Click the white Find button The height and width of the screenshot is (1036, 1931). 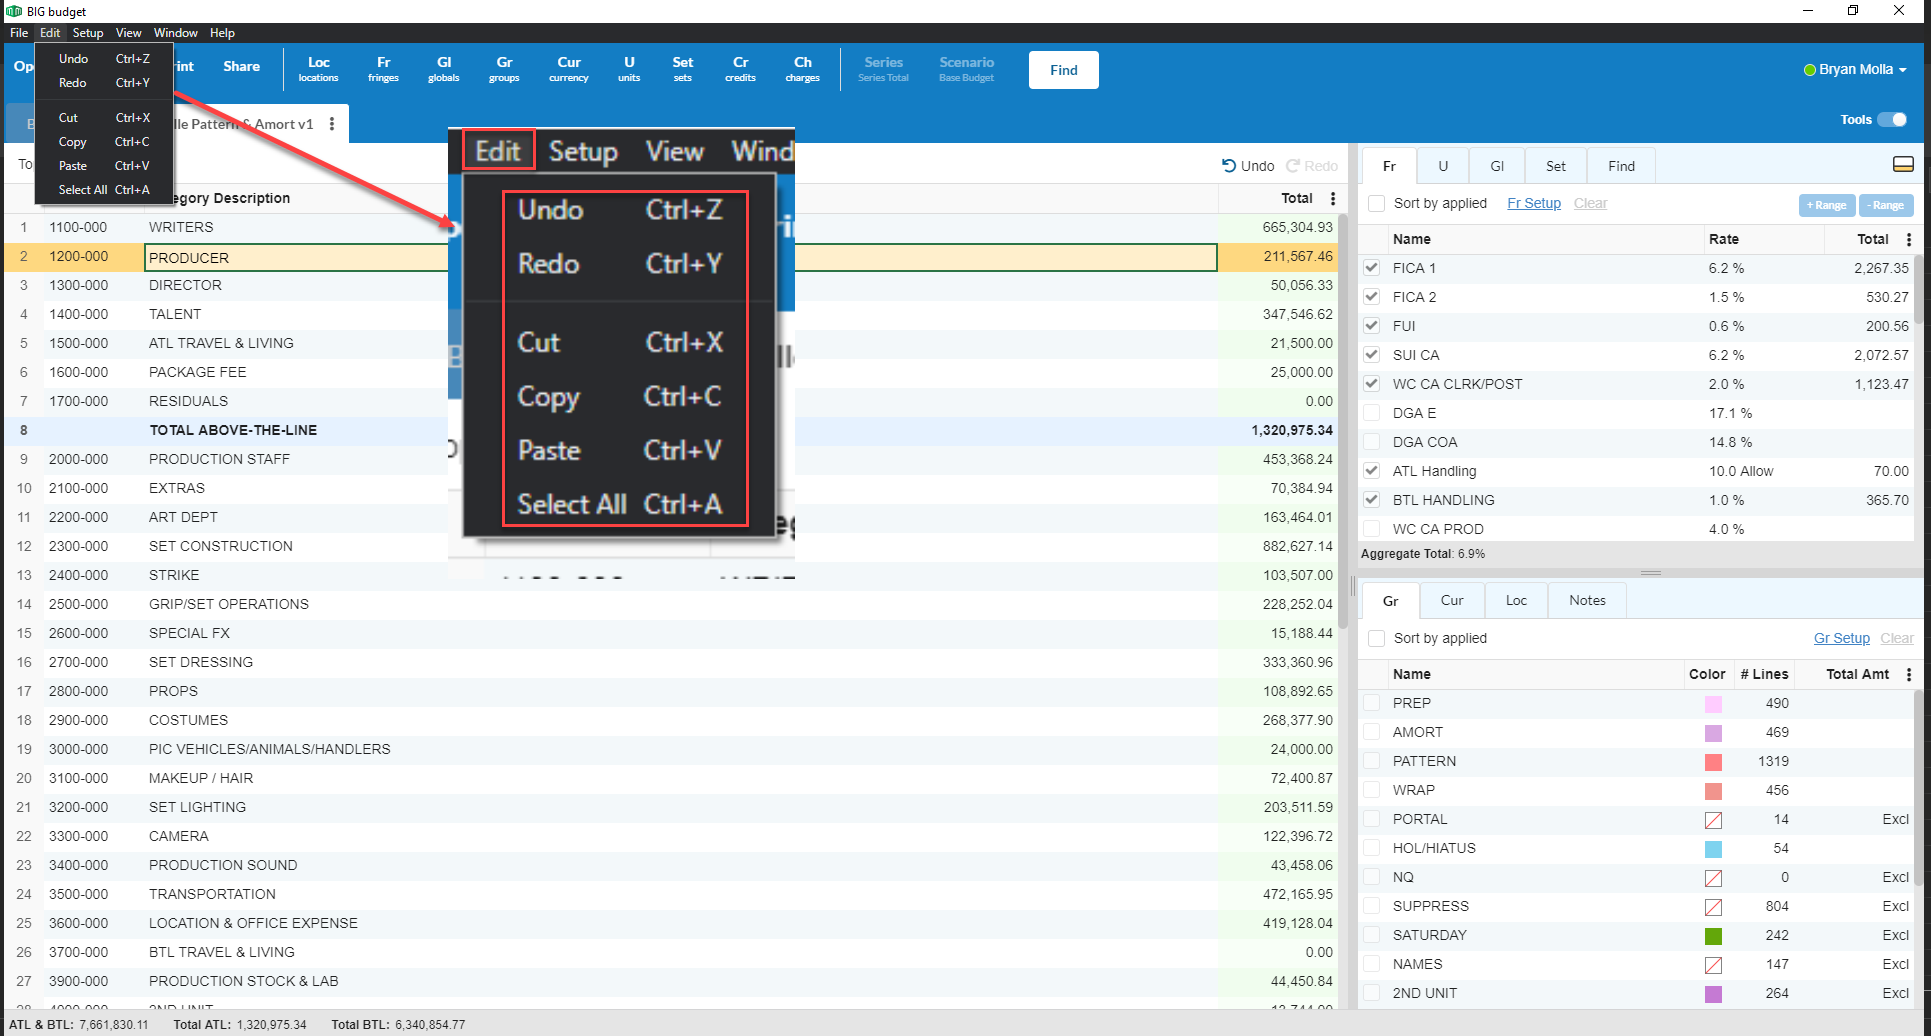tap(1064, 70)
